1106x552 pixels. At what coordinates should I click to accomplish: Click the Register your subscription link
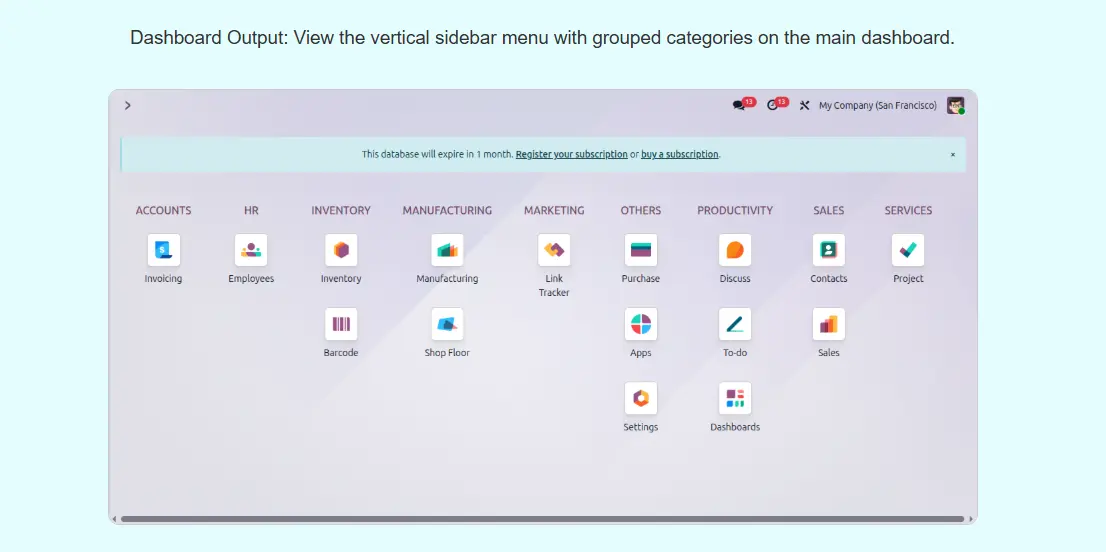571,155
